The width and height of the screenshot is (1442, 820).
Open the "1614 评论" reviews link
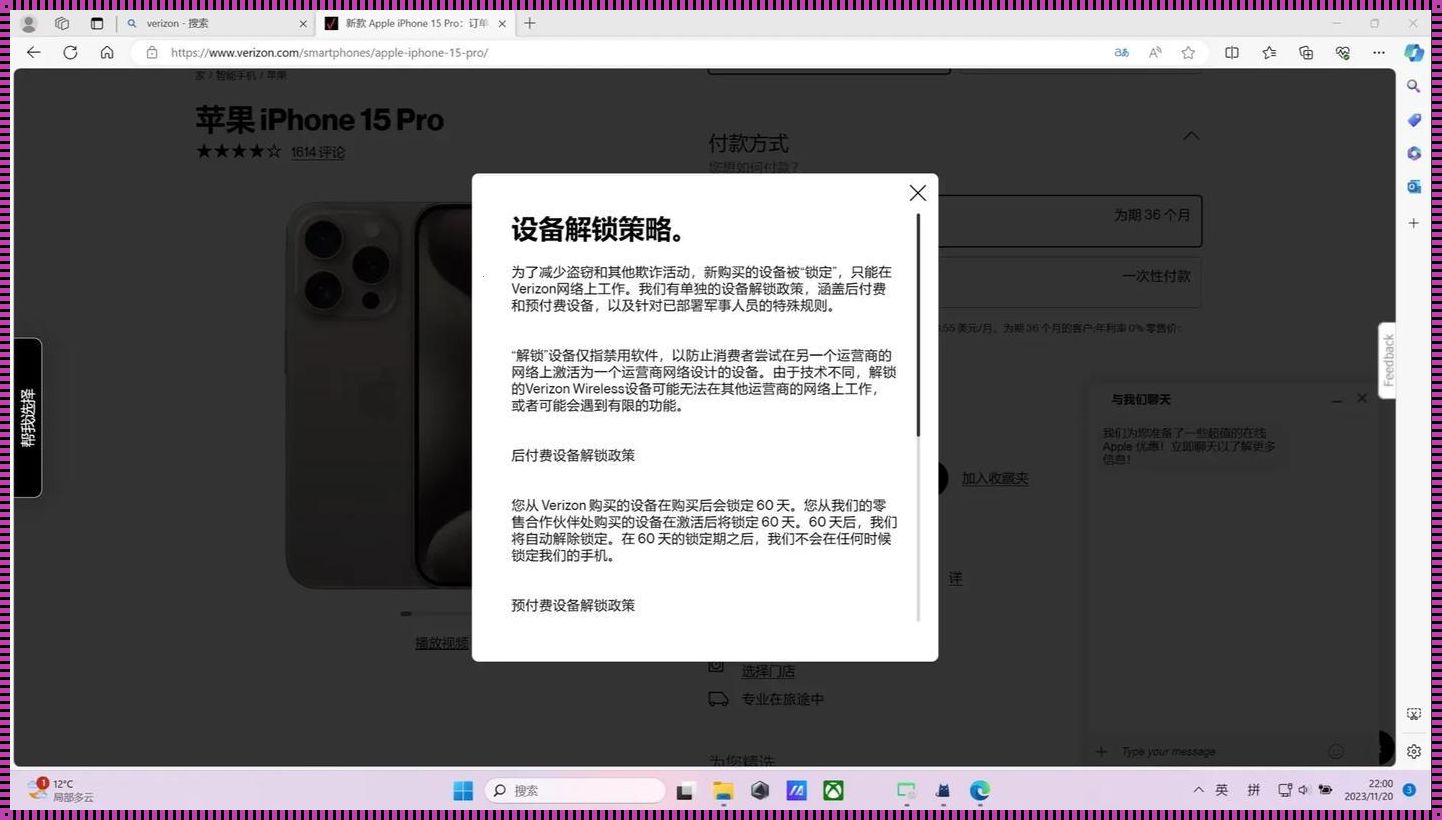click(x=318, y=152)
